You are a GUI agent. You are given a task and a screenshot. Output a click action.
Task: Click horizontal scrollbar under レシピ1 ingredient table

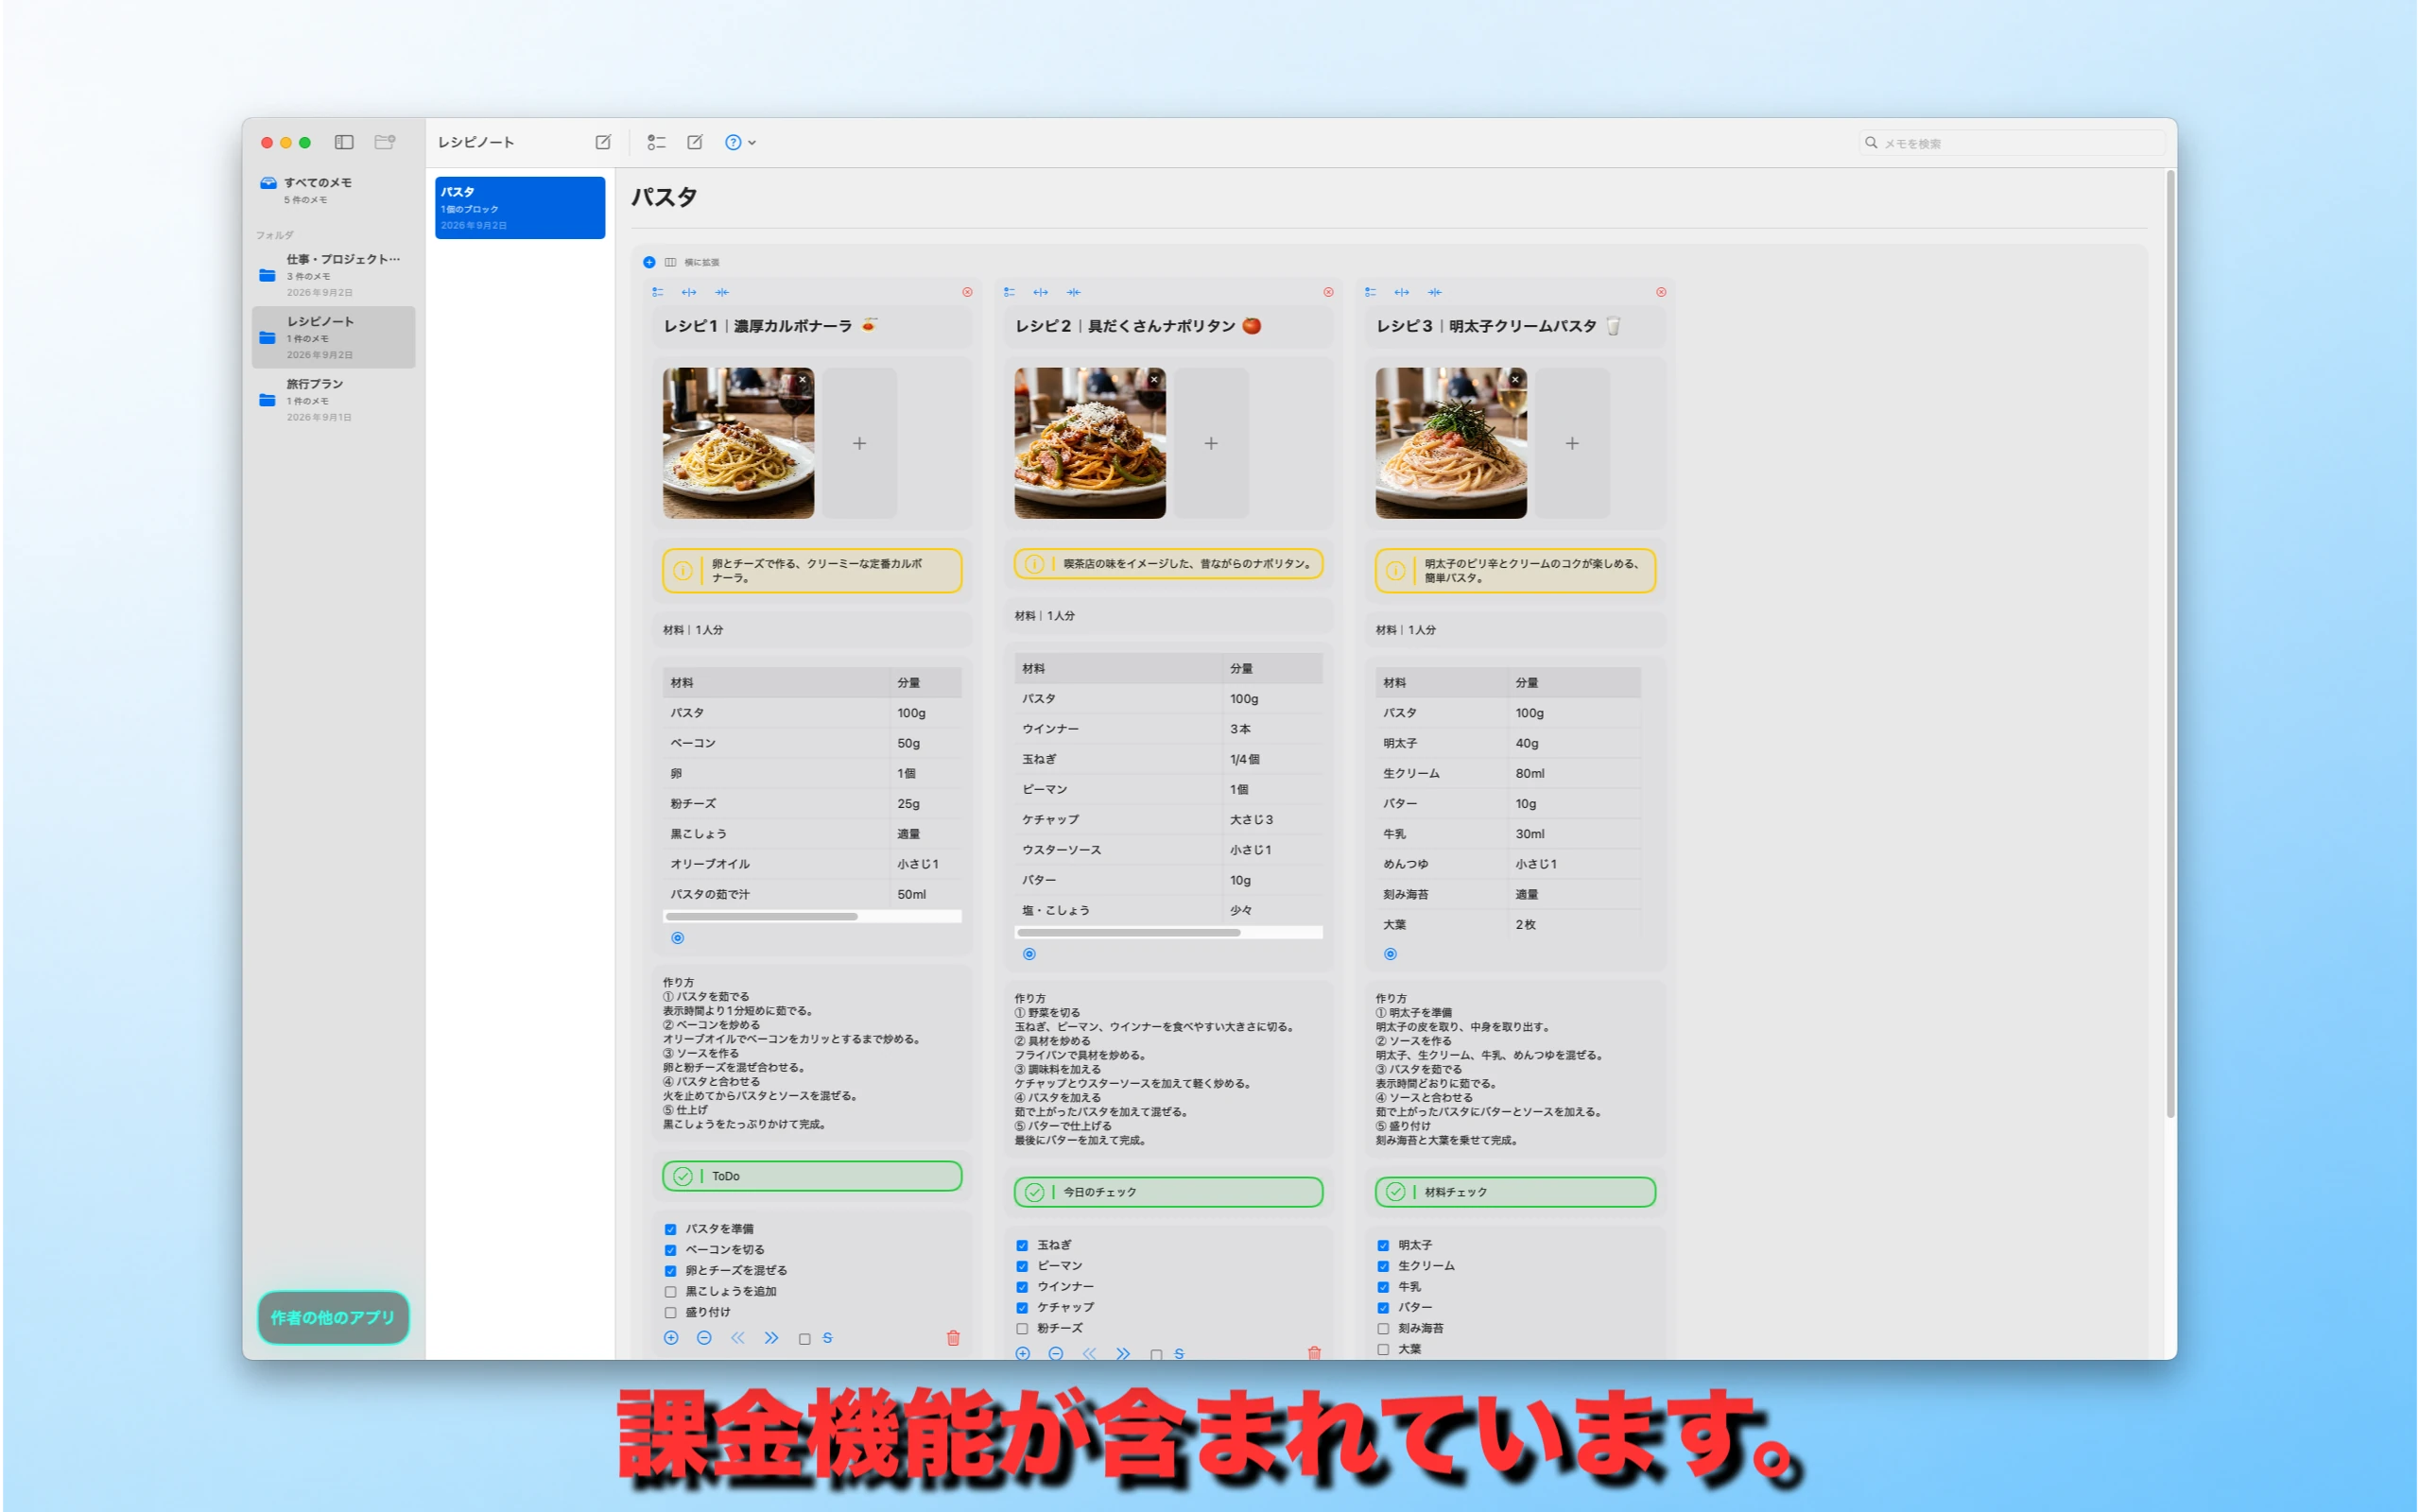[762, 916]
